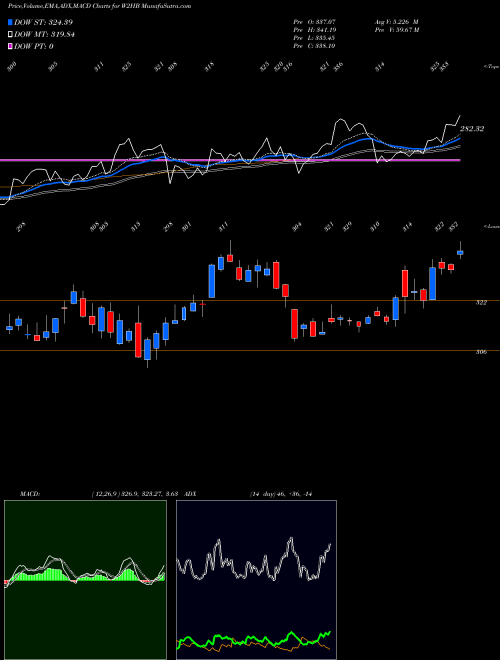
Task: Click the 306 price level label
Action: 481,352
